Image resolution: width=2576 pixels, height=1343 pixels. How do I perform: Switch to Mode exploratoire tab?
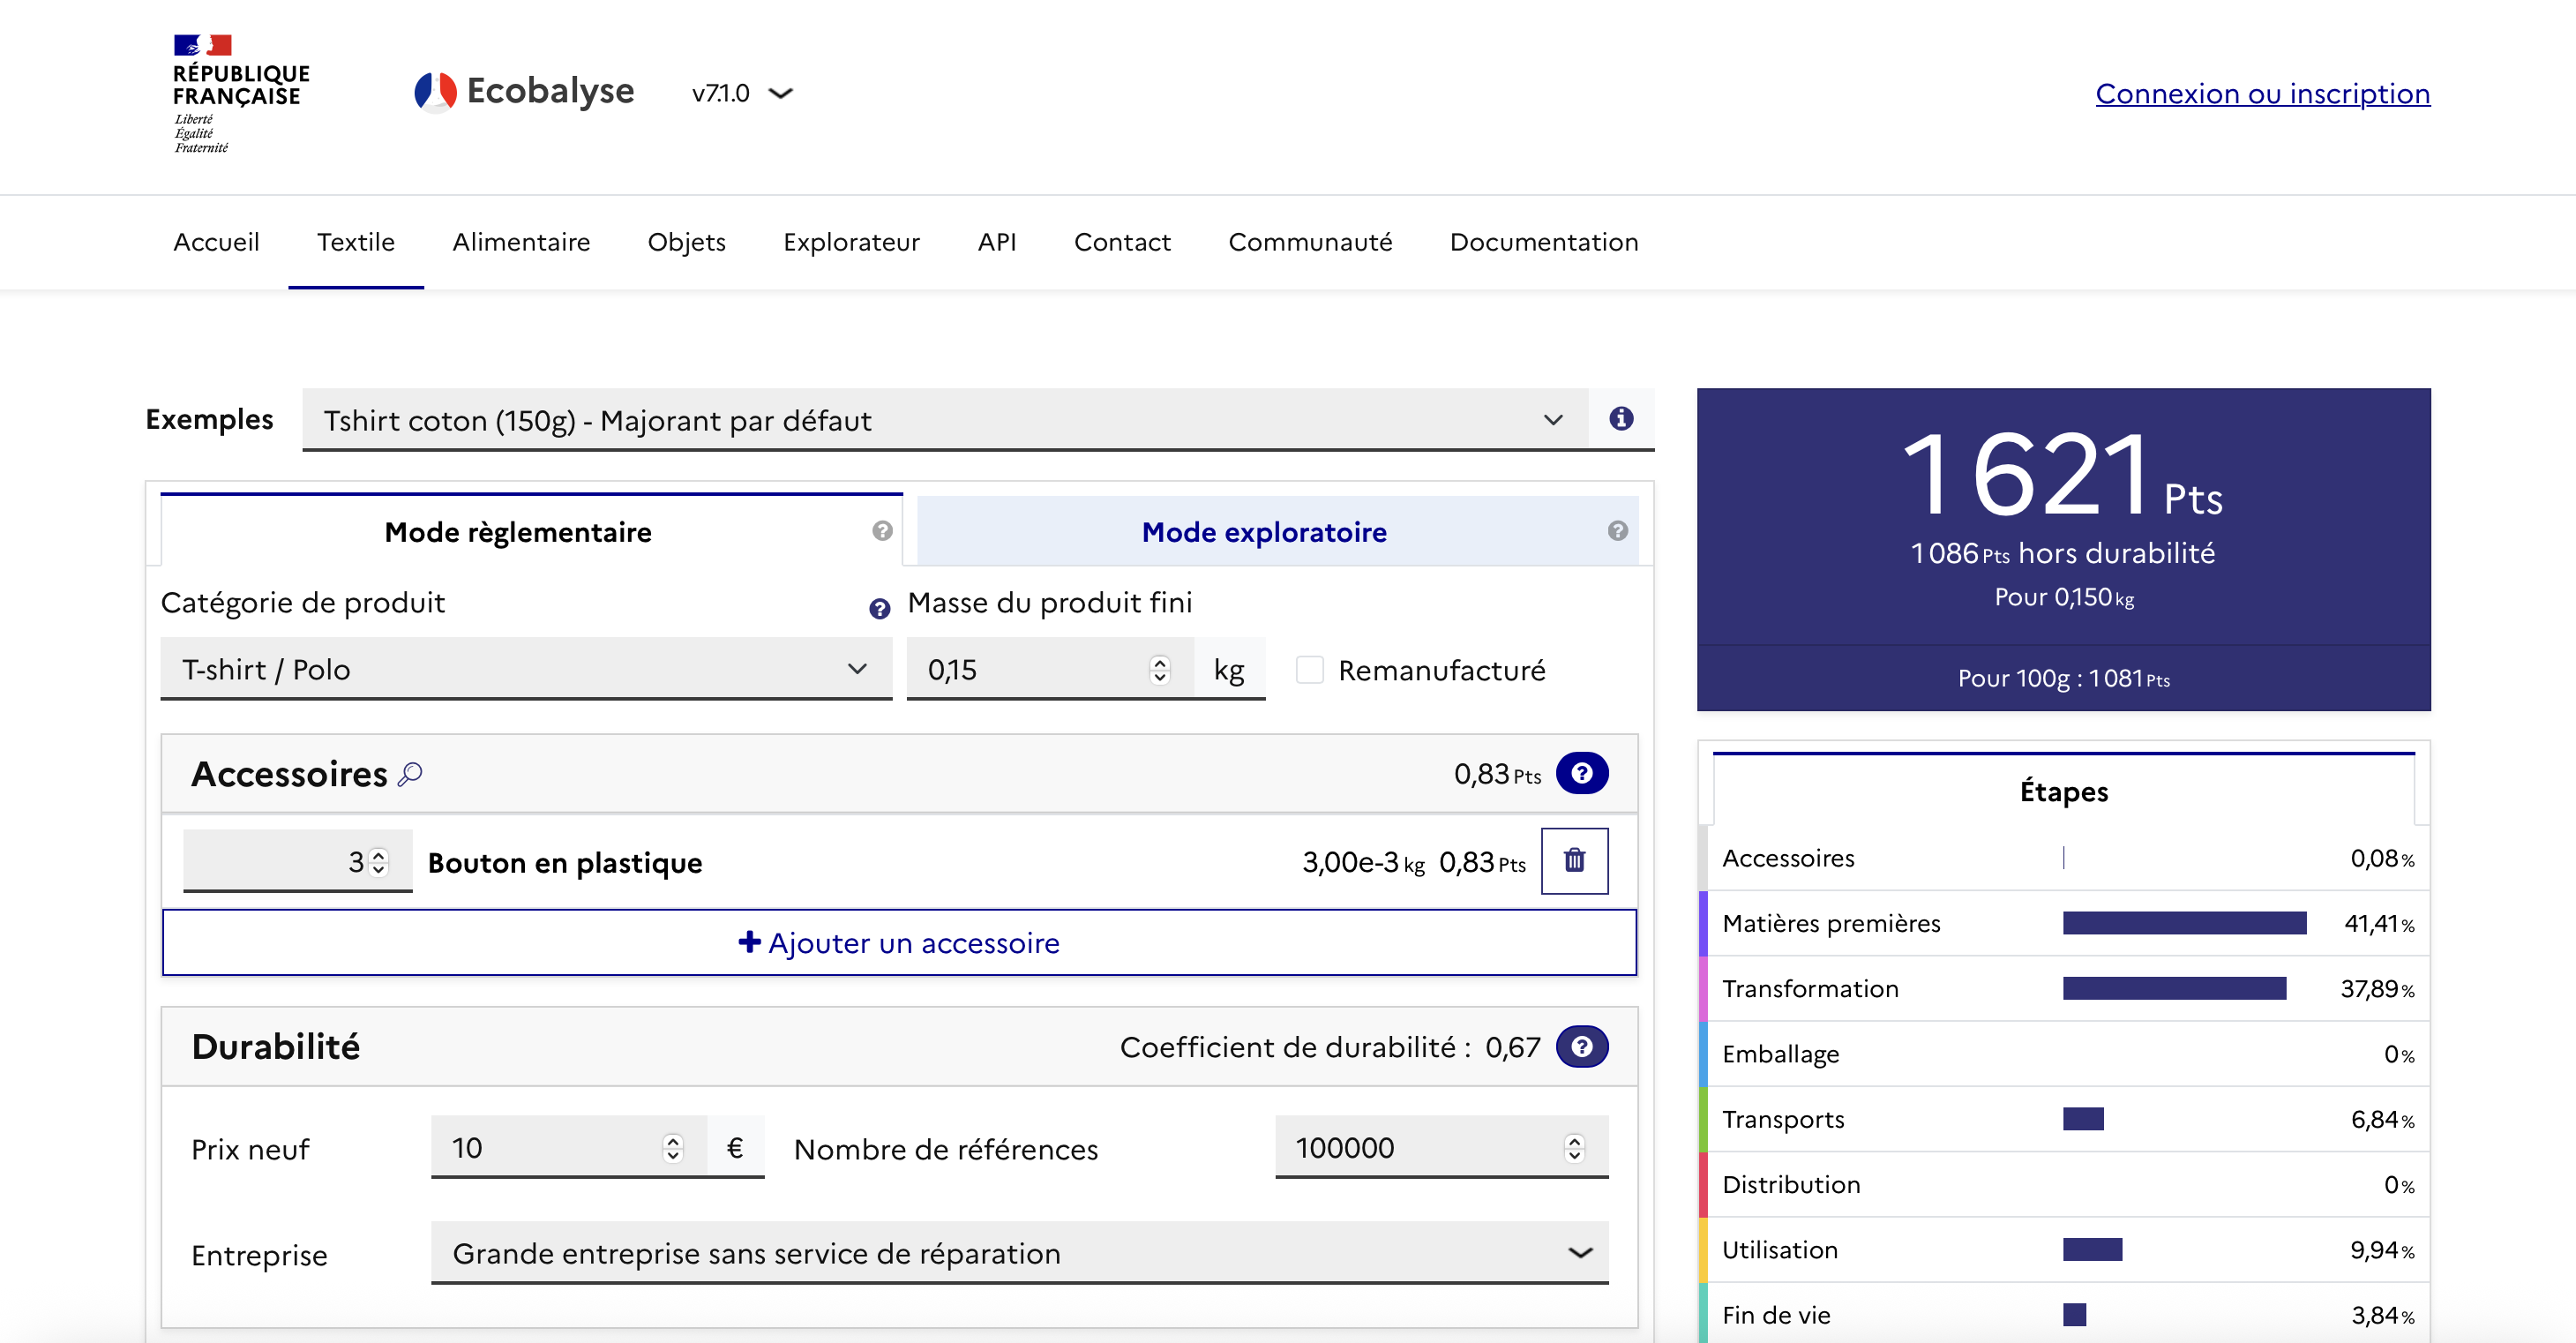pyautogui.click(x=1263, y=532)
